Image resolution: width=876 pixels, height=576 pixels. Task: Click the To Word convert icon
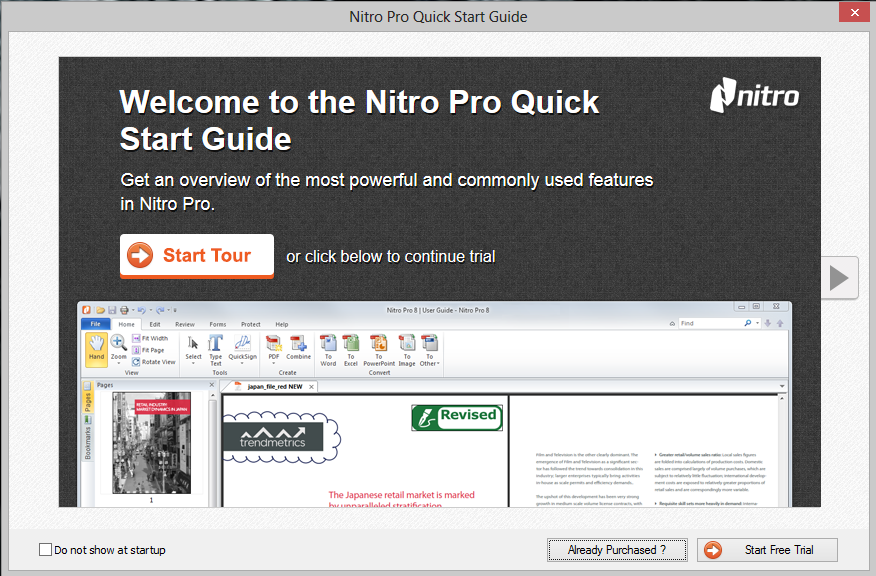click(x=328, y=350)
